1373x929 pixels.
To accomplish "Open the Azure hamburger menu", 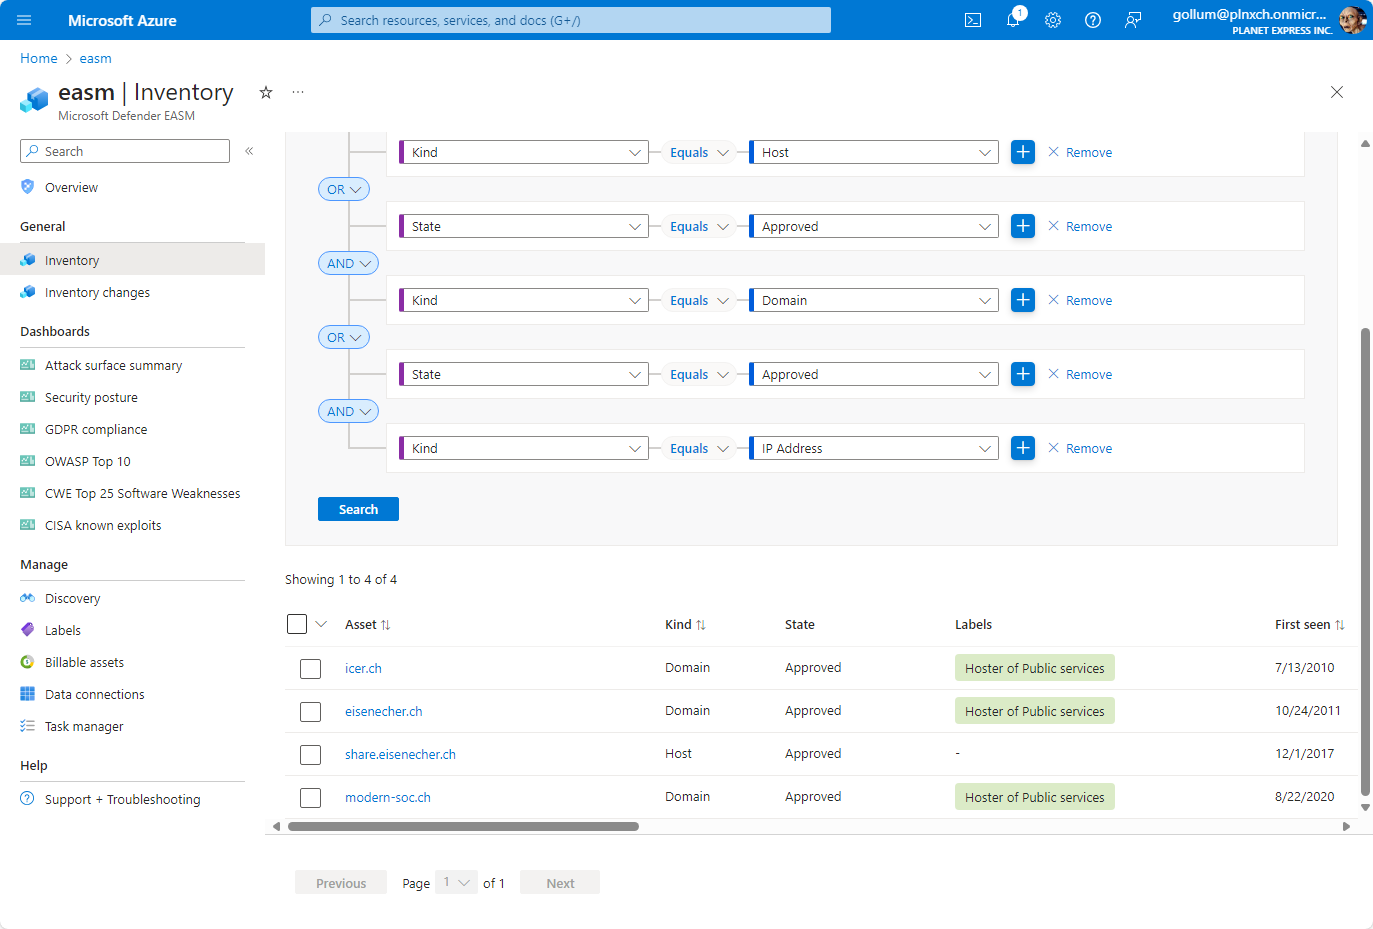I will click(x=24, y=20).
